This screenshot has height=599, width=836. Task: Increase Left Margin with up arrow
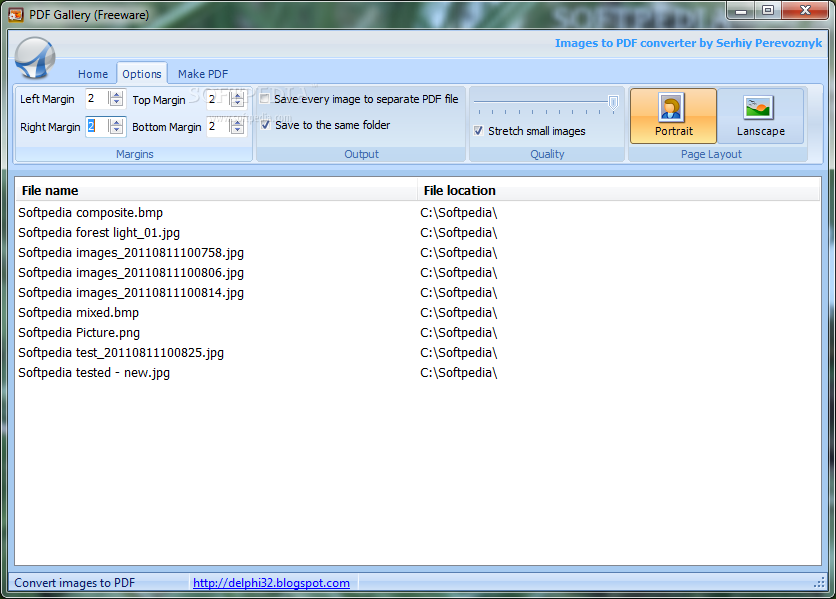116,94
